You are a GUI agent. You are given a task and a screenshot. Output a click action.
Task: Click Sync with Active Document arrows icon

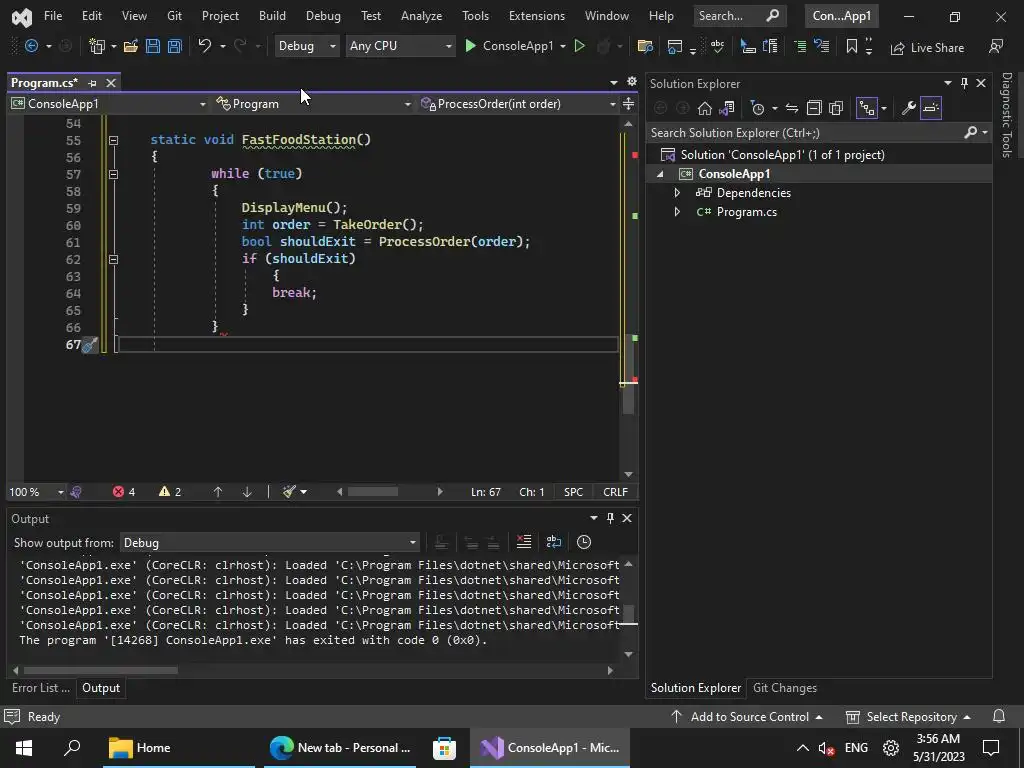(792, 108)
